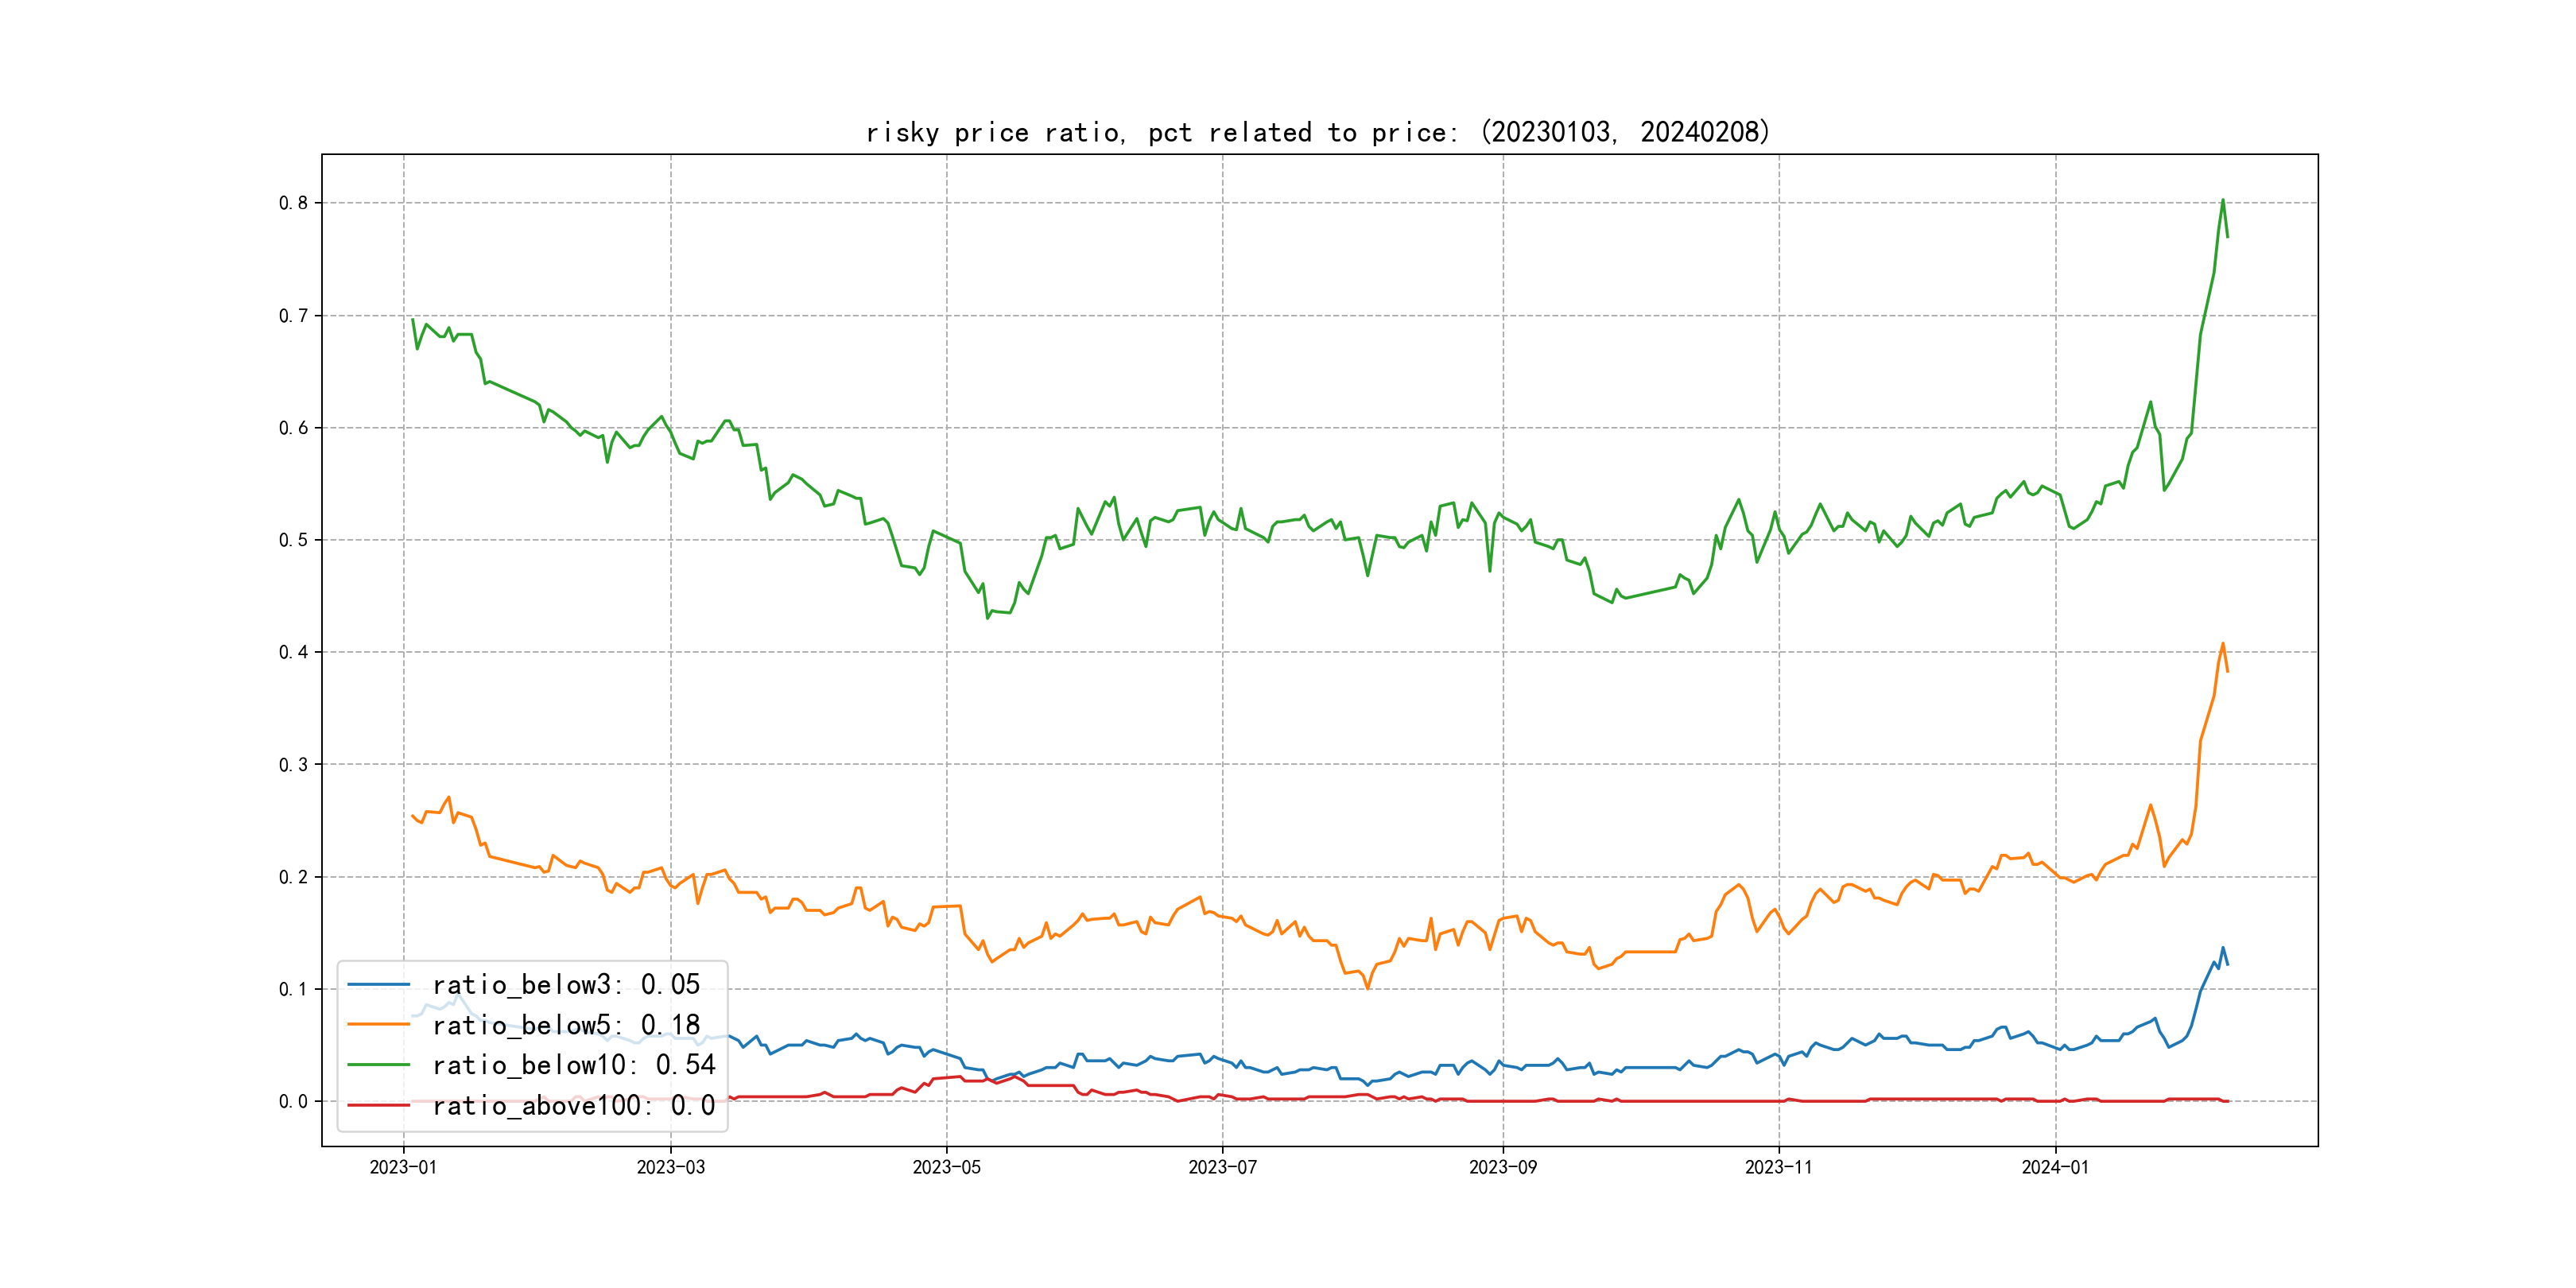
Task: Click the 0.8 y-axis tick label
Action: coord(293,203)
